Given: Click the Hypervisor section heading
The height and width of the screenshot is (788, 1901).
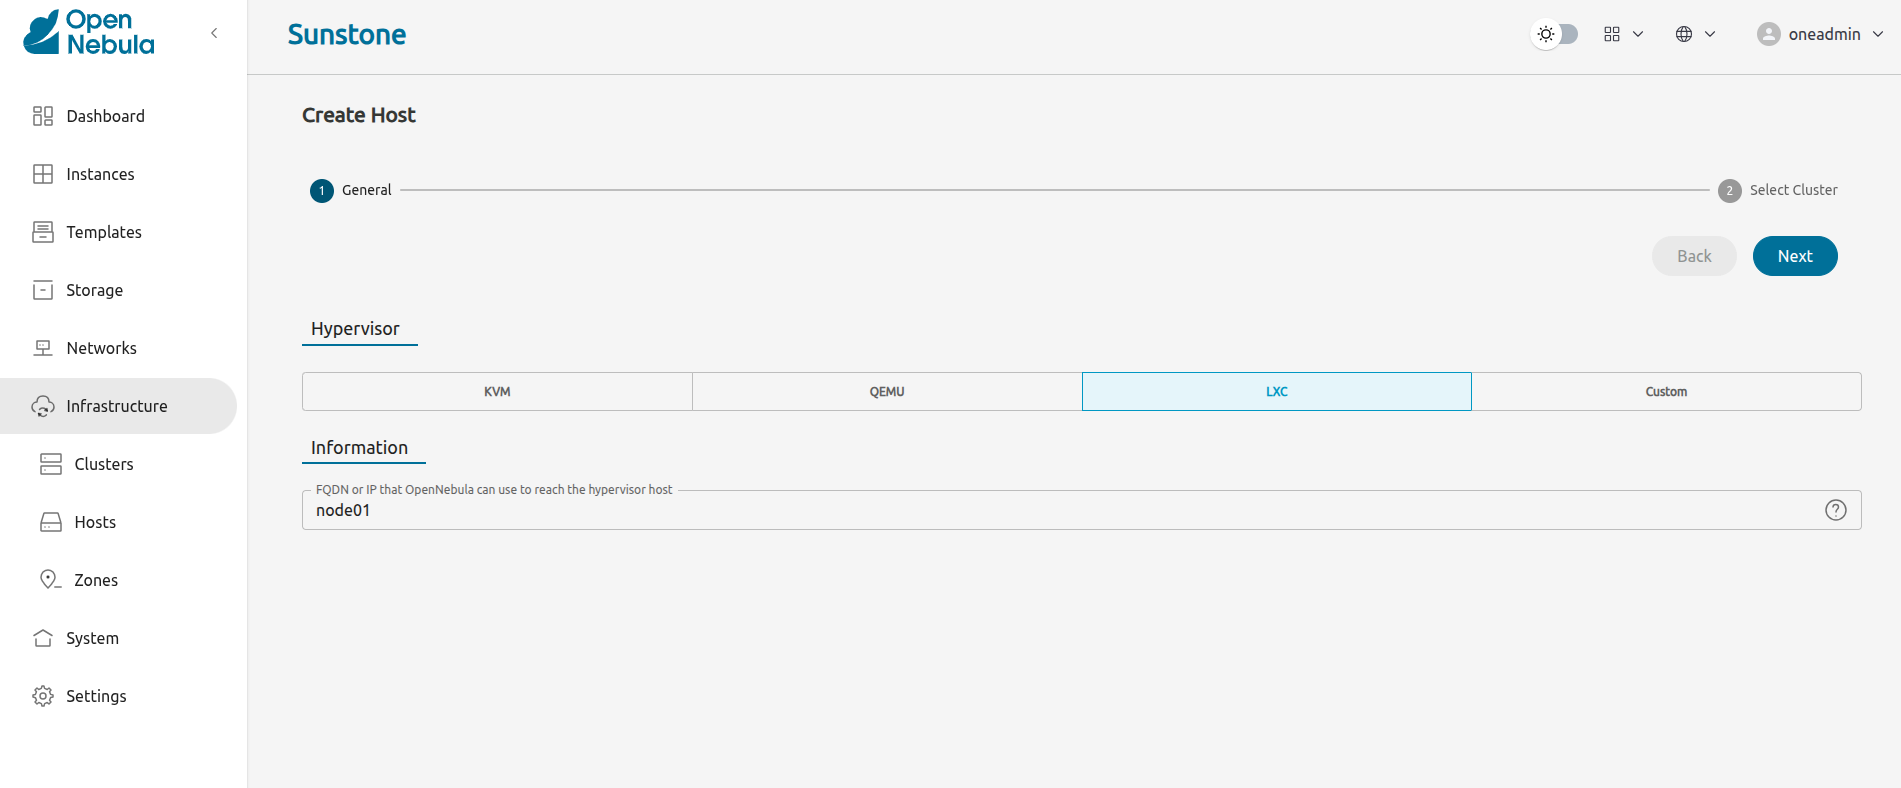Looking at the screenshot, I should 355,329.
